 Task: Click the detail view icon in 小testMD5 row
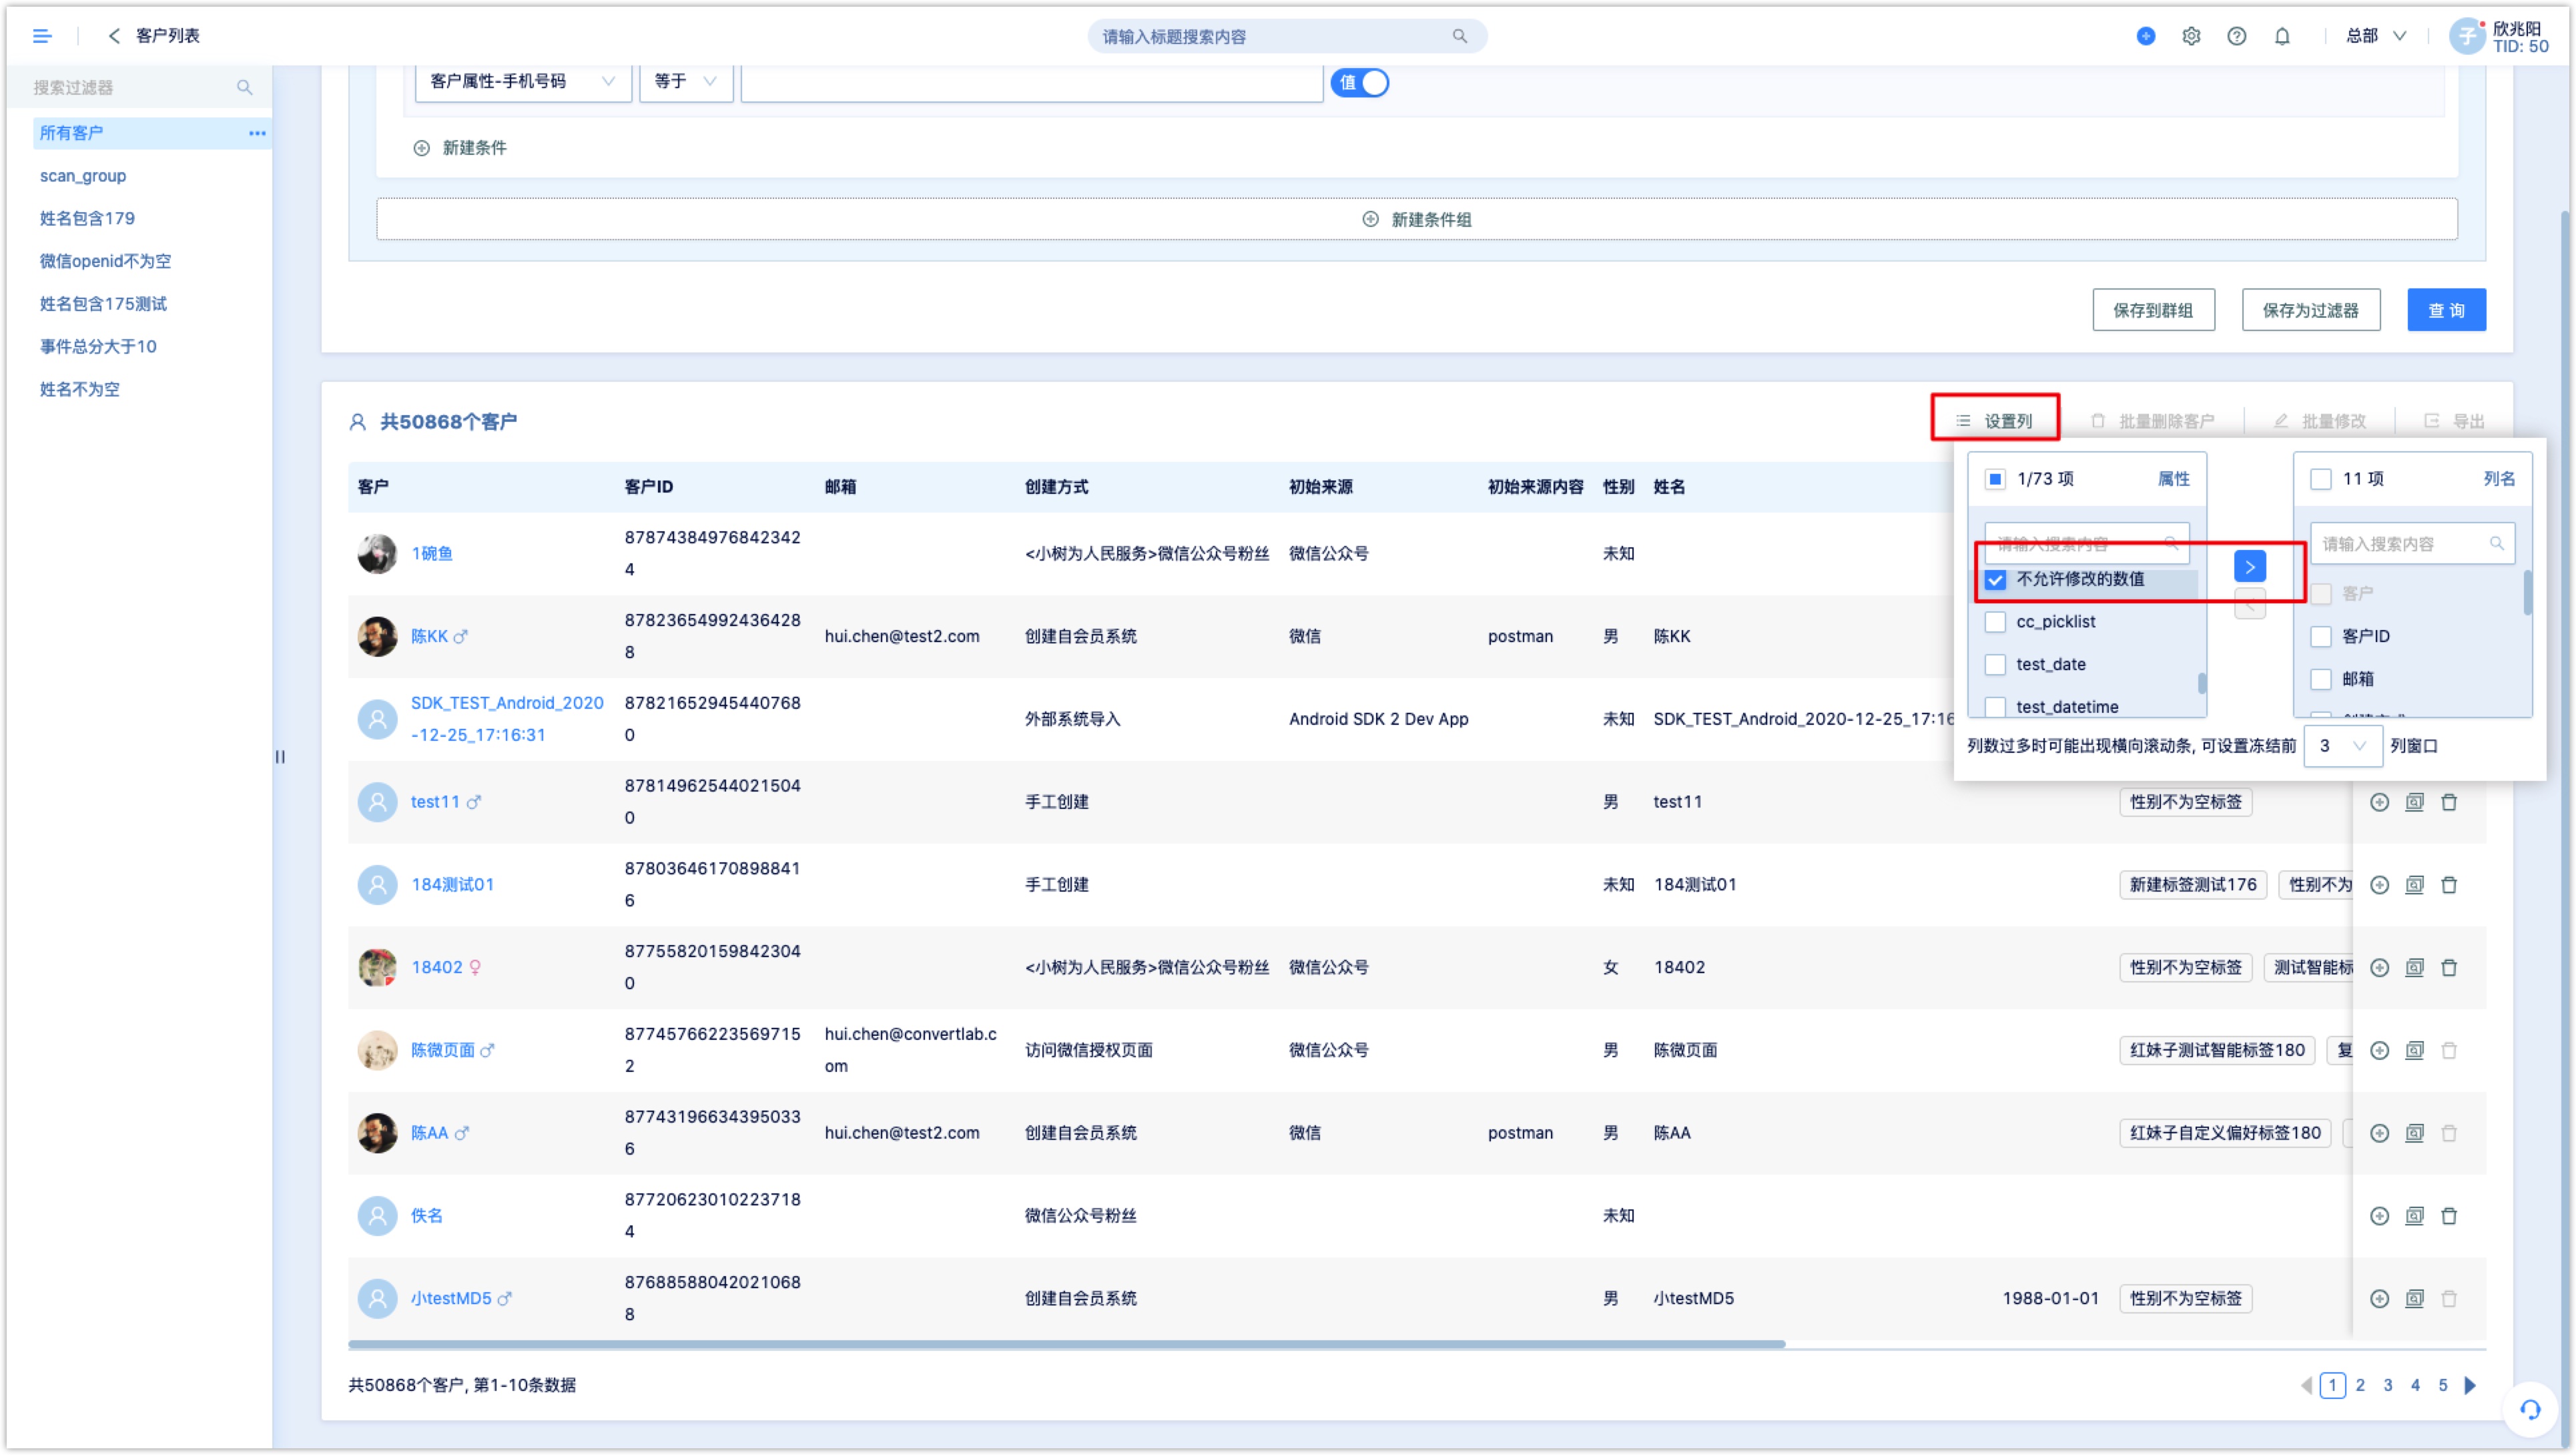[x=2414, y=1299]
